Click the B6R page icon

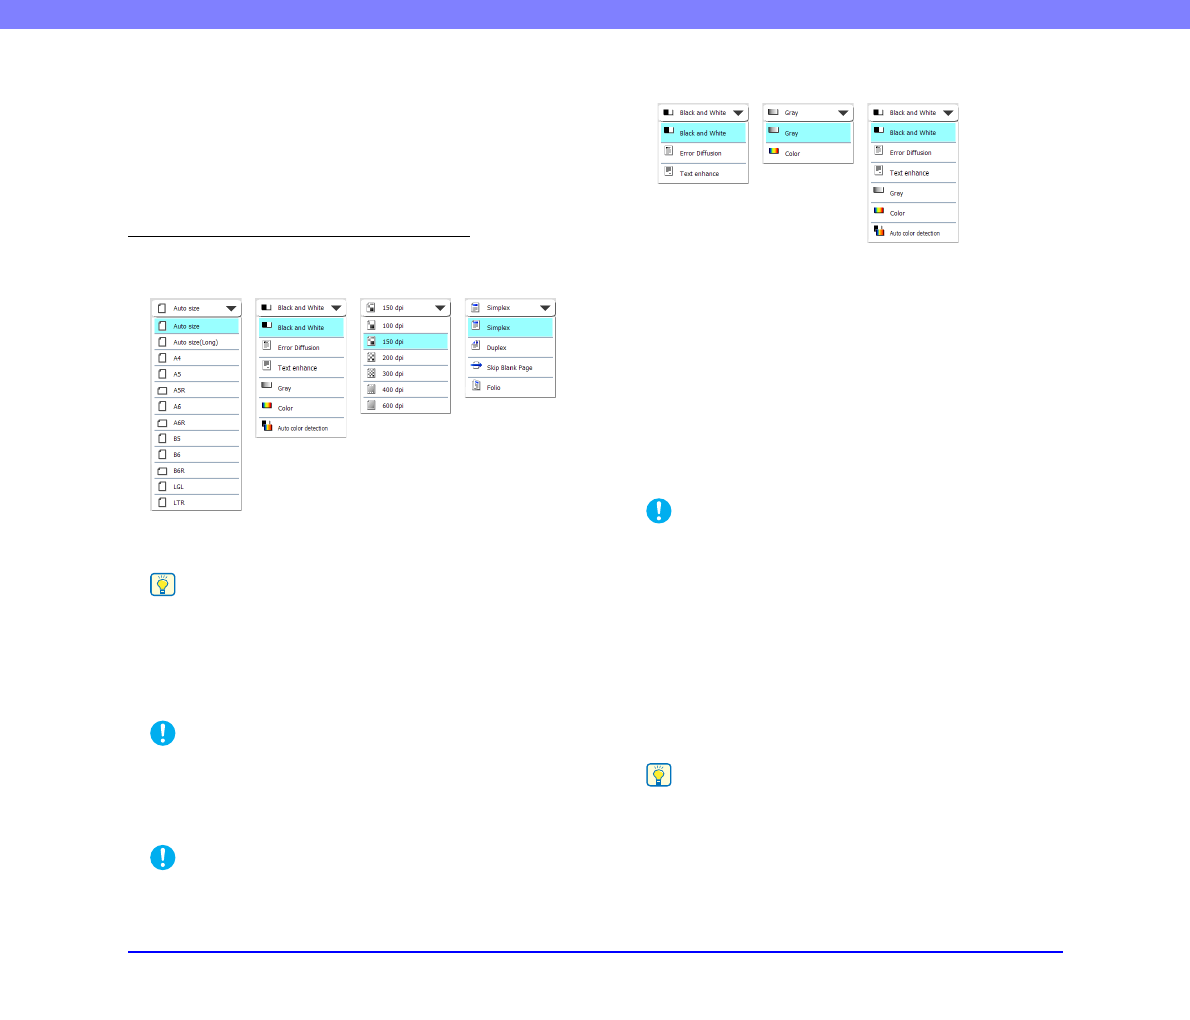point(162,470)
